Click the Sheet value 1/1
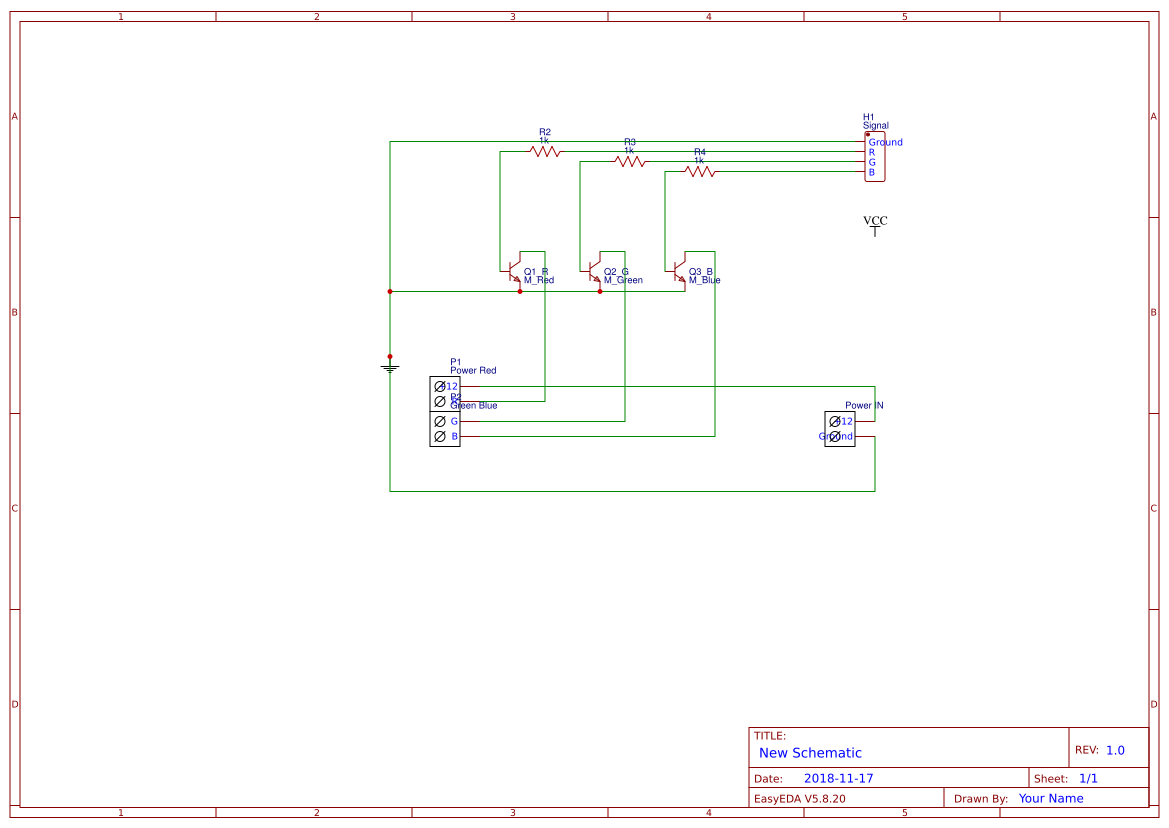Viewport: 1169px width, 828px height. pos(1089,777)
